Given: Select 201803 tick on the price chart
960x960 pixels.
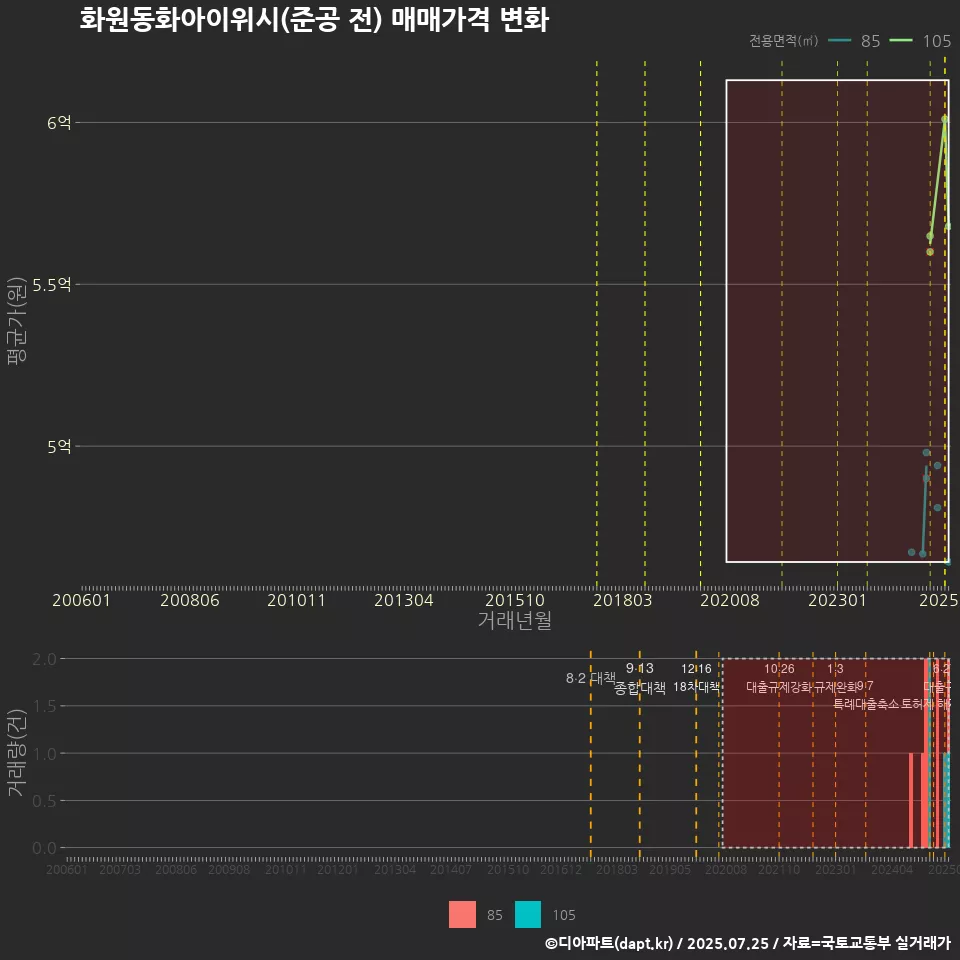Looking at the screenshot, I should coord(623,600).
